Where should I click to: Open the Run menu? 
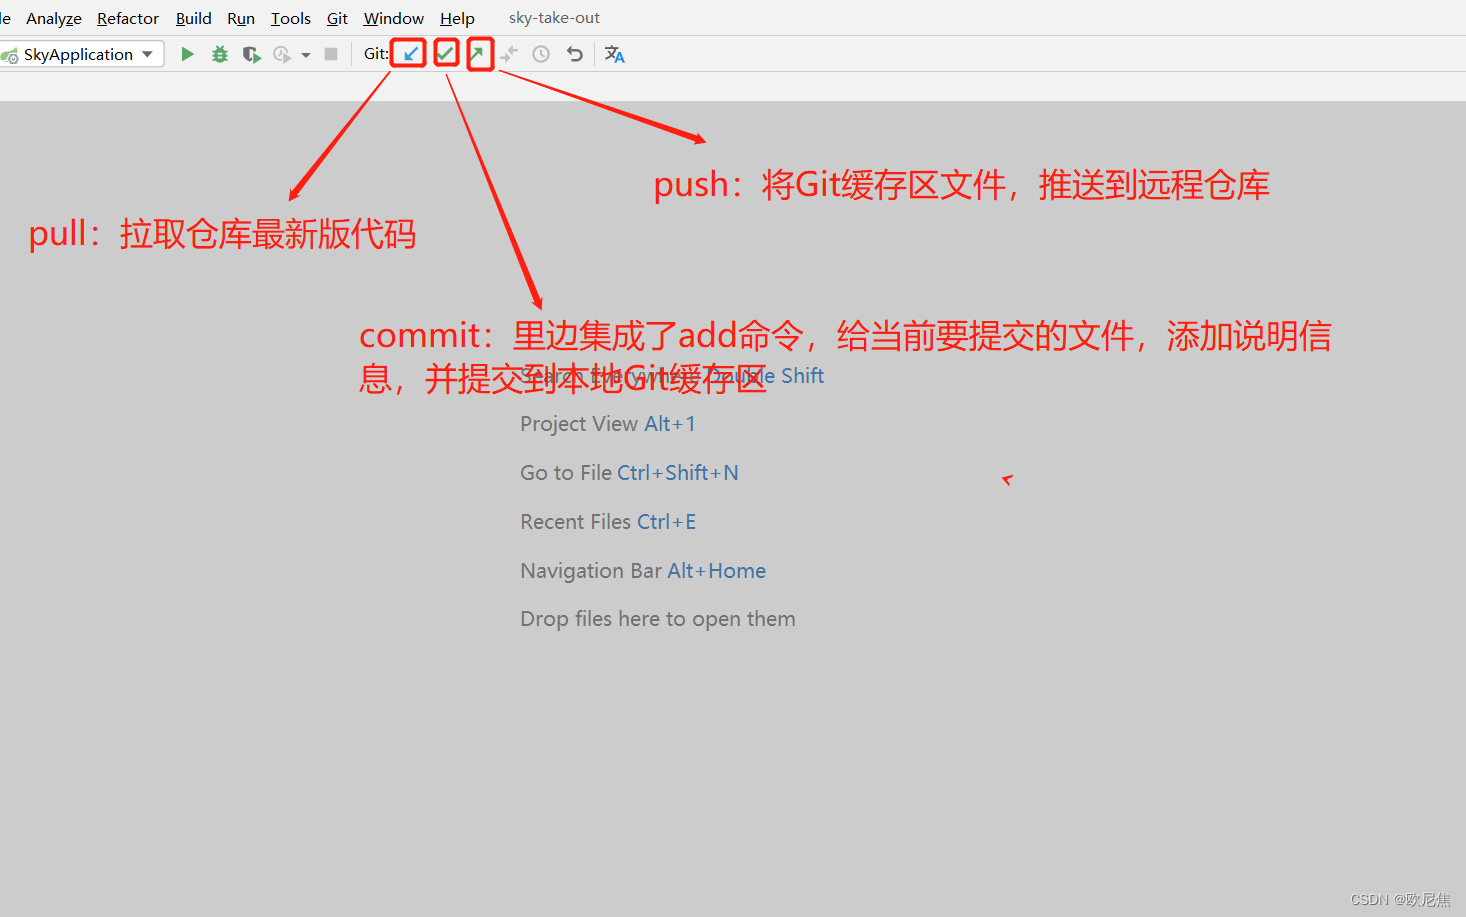tap(241, 18)
